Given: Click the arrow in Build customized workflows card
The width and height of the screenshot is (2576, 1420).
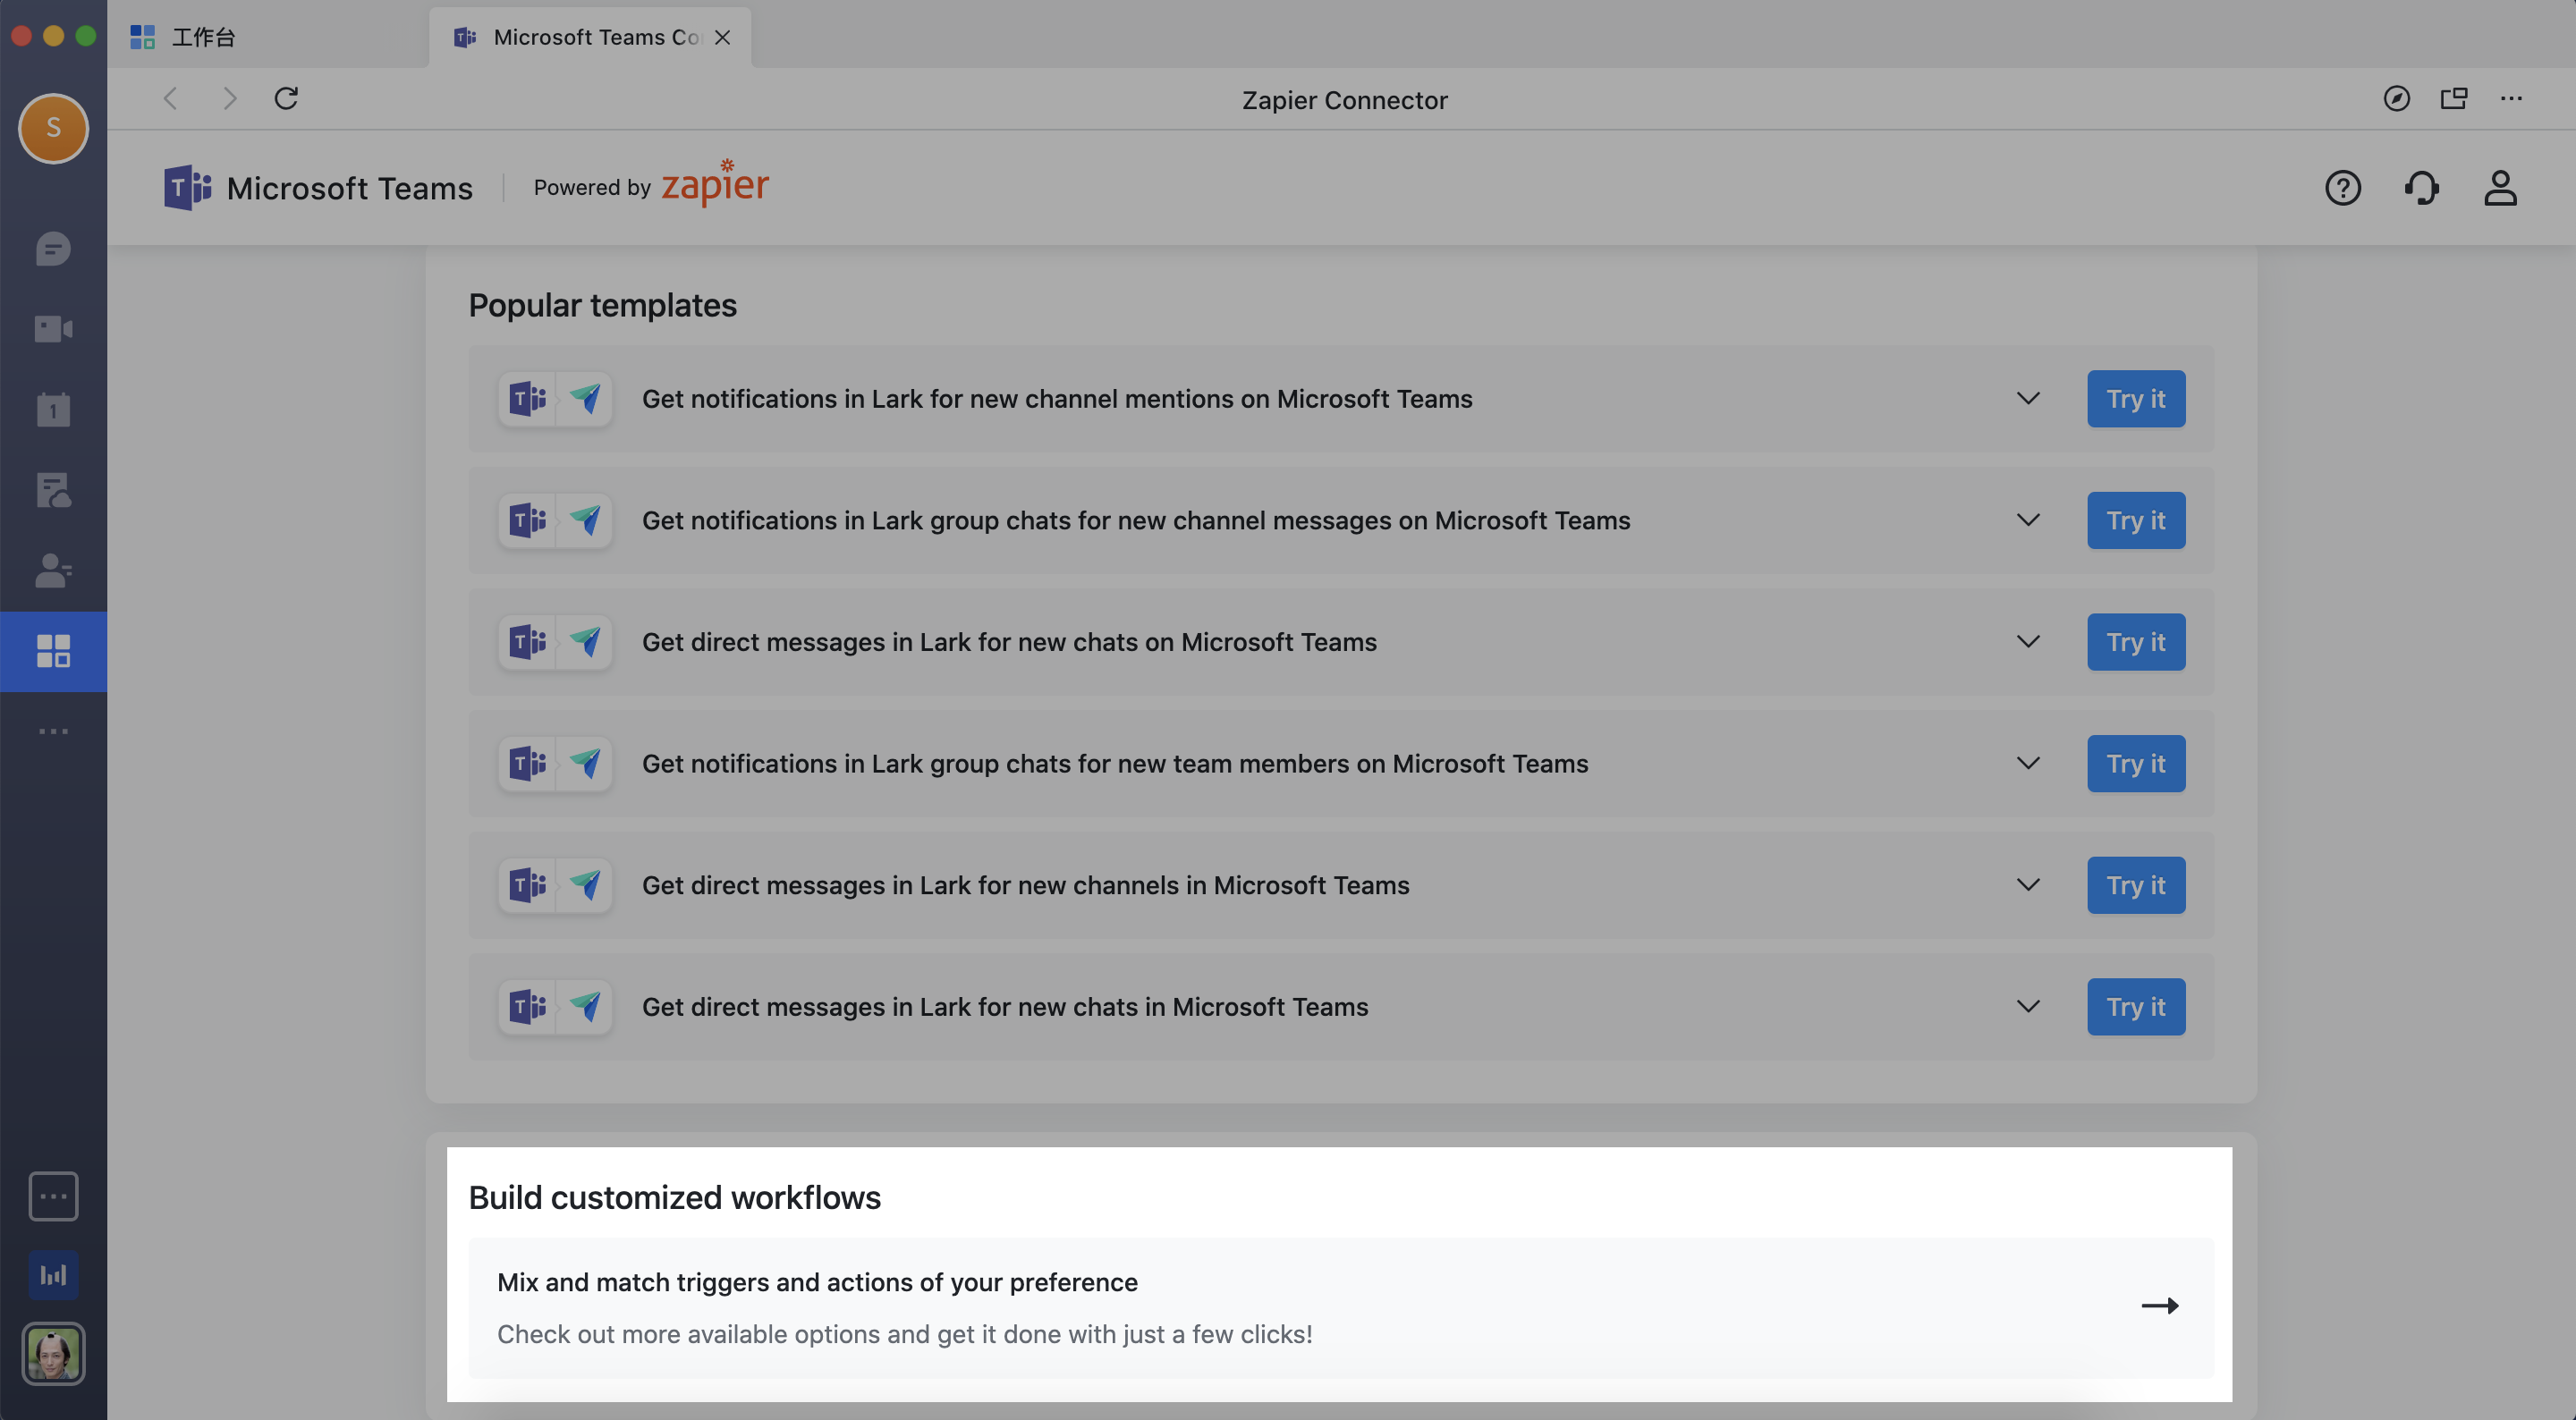Looking at the screenshot, I should tap(2162, 1305).
